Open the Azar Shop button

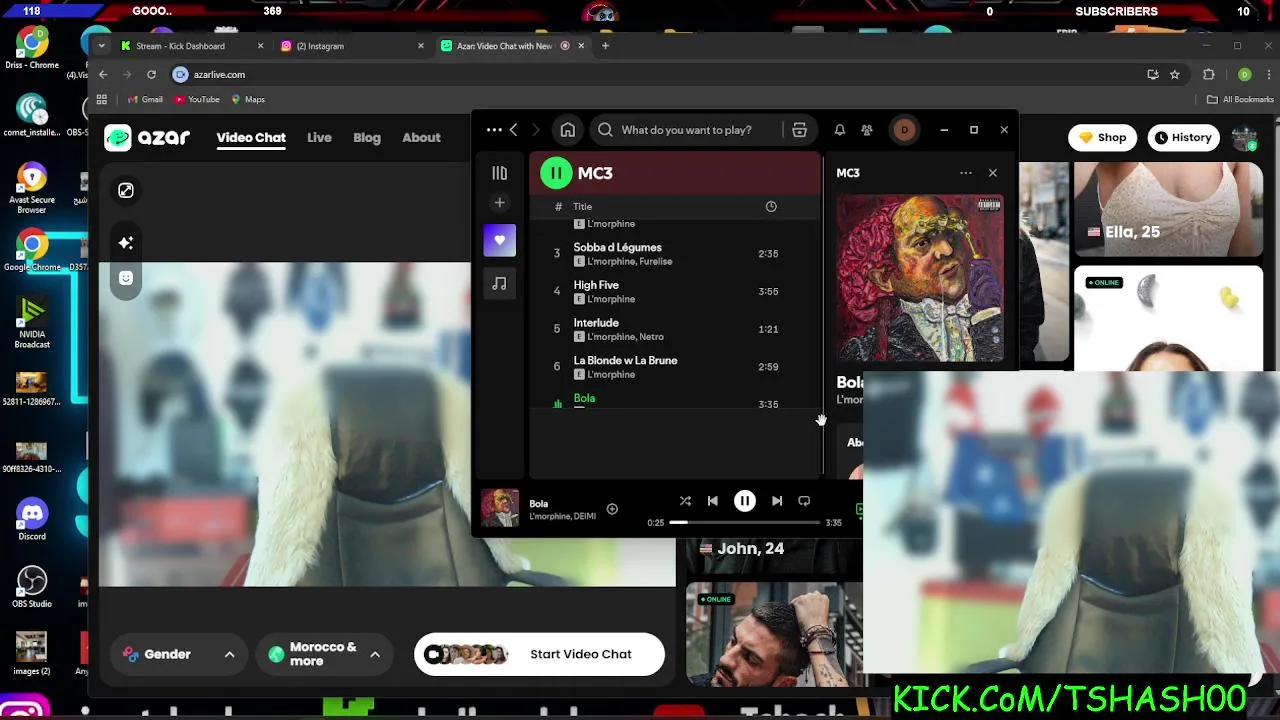1103,138
